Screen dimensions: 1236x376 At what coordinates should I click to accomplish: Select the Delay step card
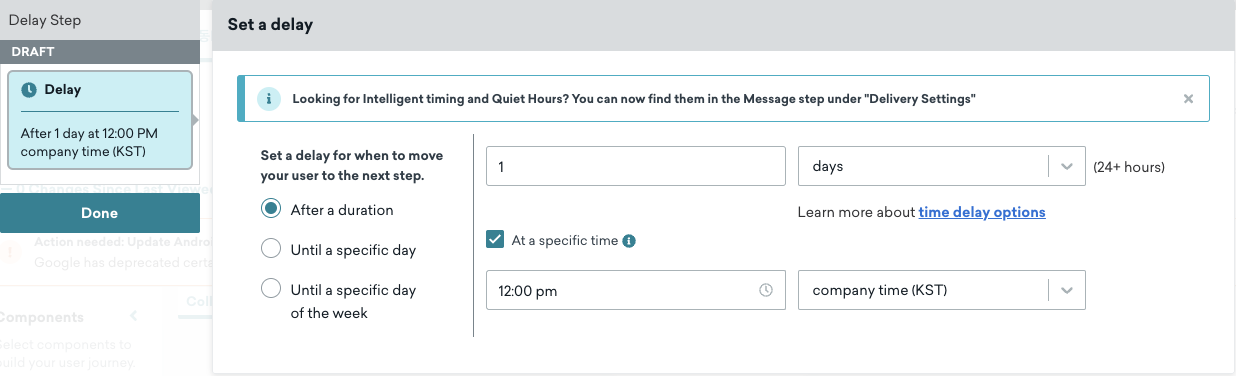[99, 119]
